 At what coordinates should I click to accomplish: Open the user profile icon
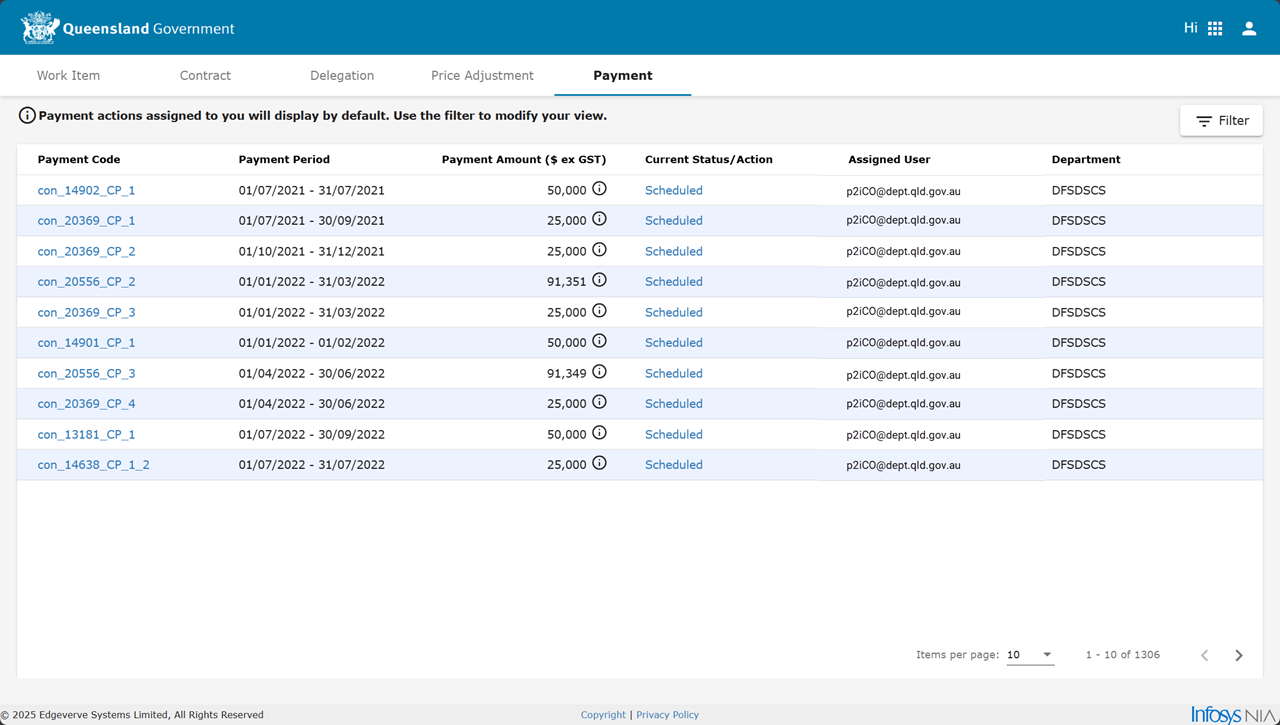pyautogui.click(x=1249, y=29)
